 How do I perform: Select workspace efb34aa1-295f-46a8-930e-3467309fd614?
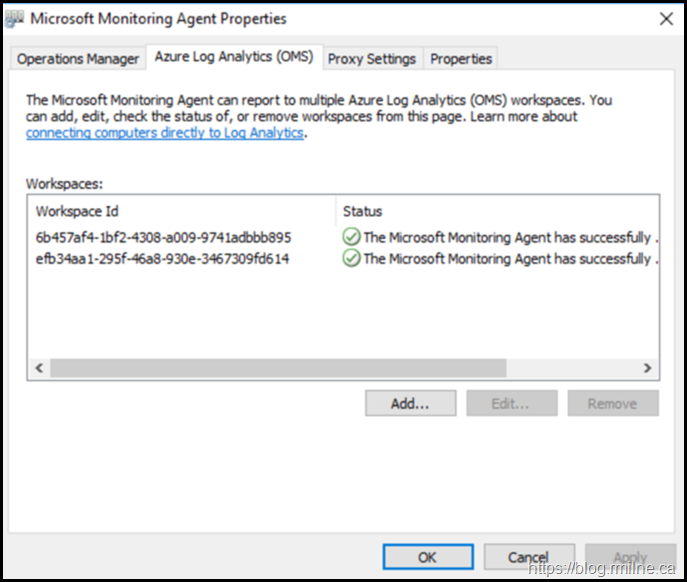click(x=163, y=259)
